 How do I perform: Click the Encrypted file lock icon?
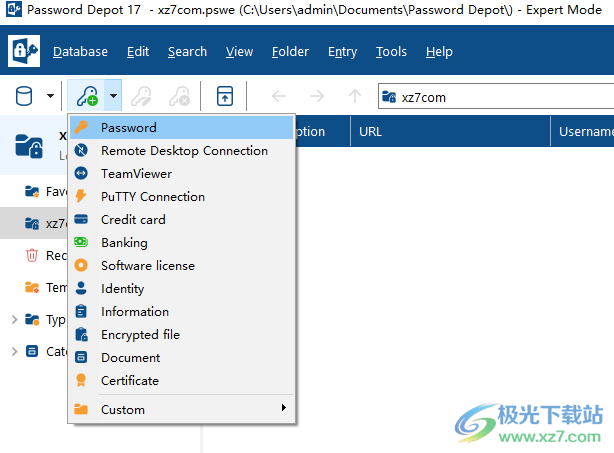[x=81, y=334]
